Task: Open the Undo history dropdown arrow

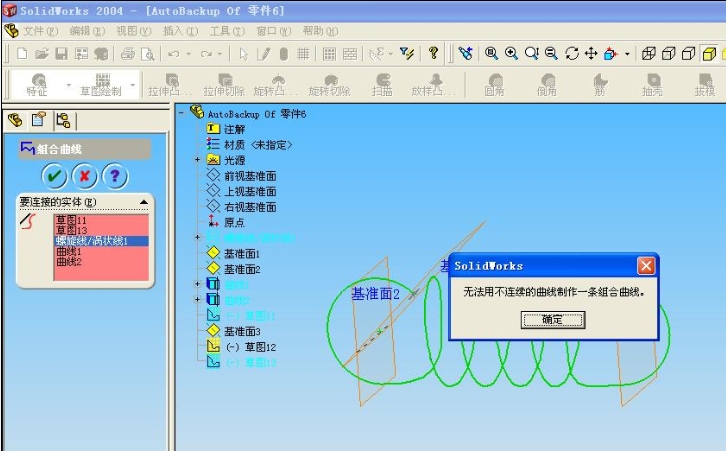Action: coord(188,54)
